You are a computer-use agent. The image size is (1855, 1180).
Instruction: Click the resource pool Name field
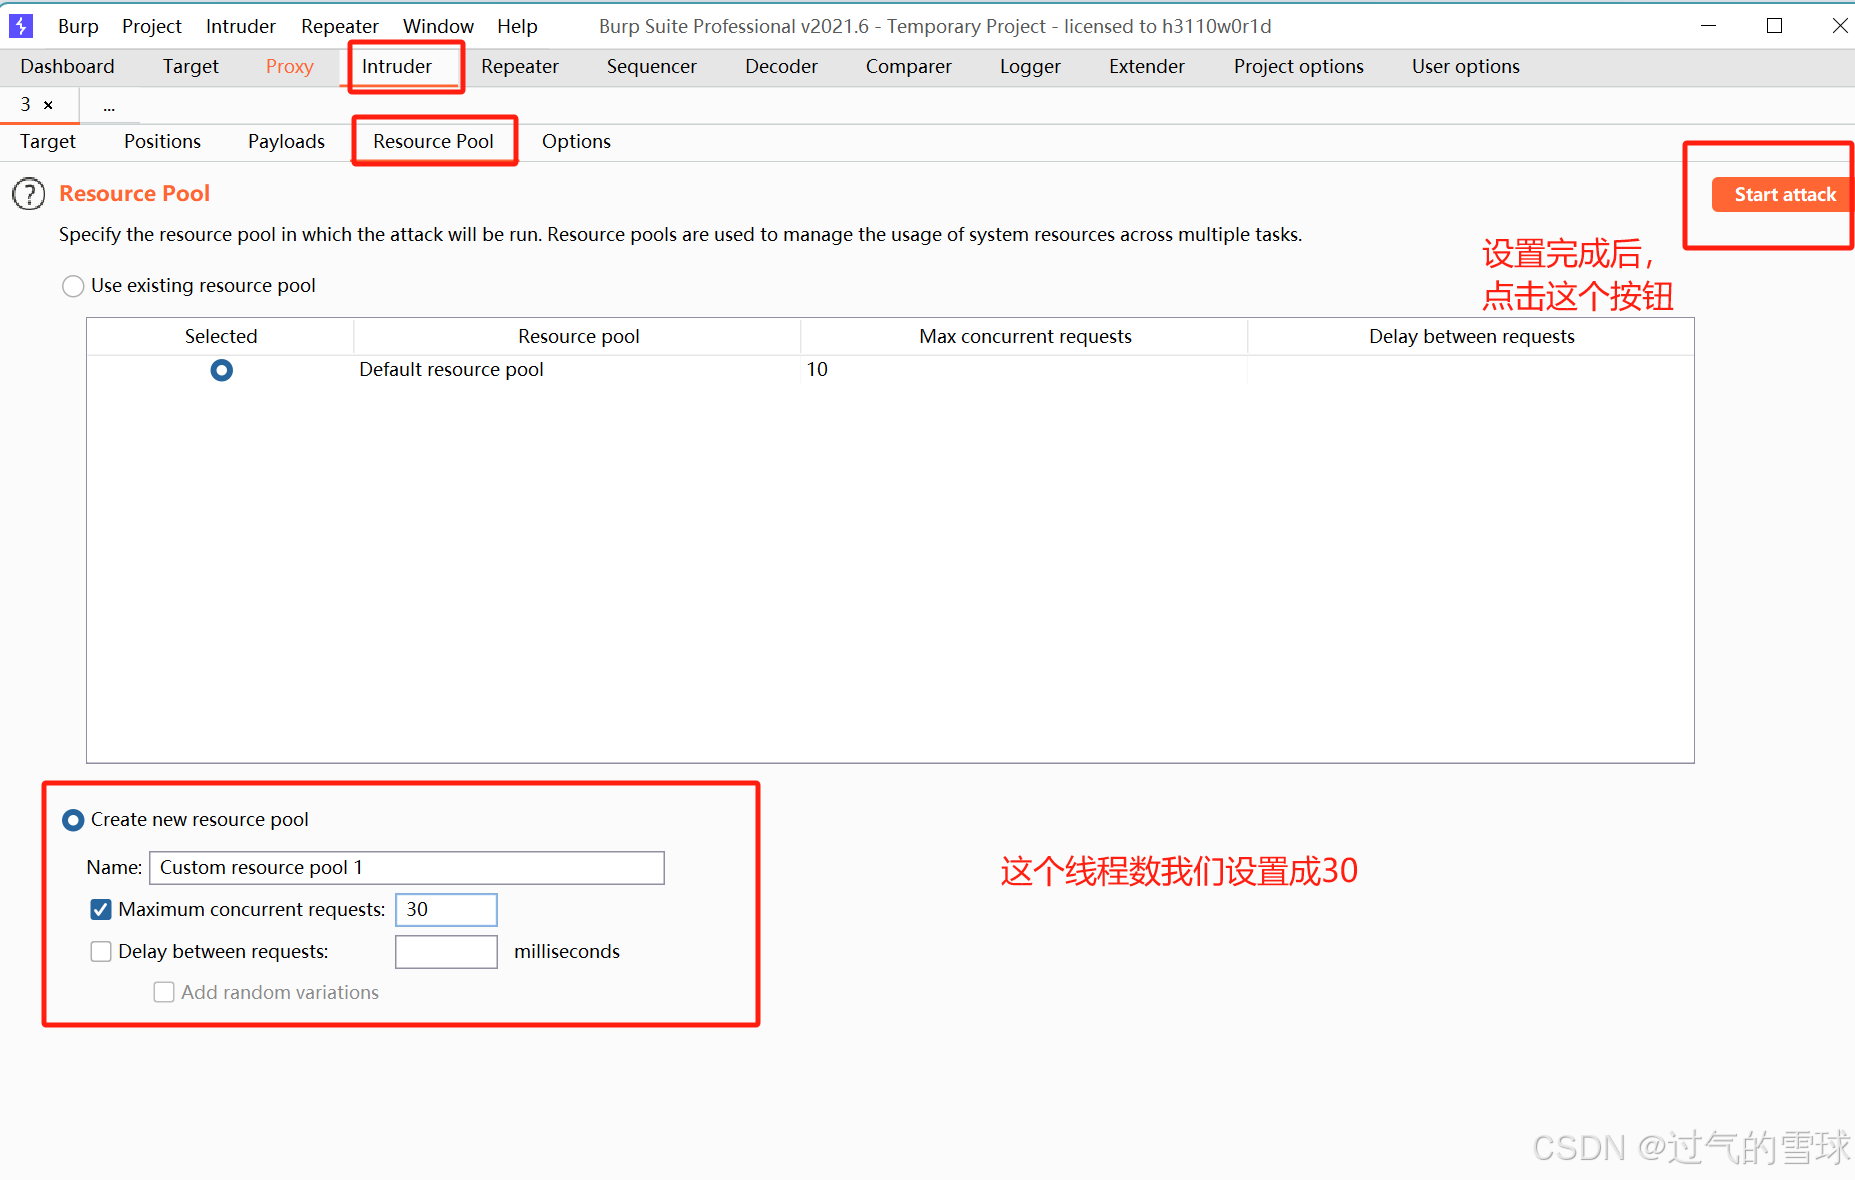(x=406, y=867)
